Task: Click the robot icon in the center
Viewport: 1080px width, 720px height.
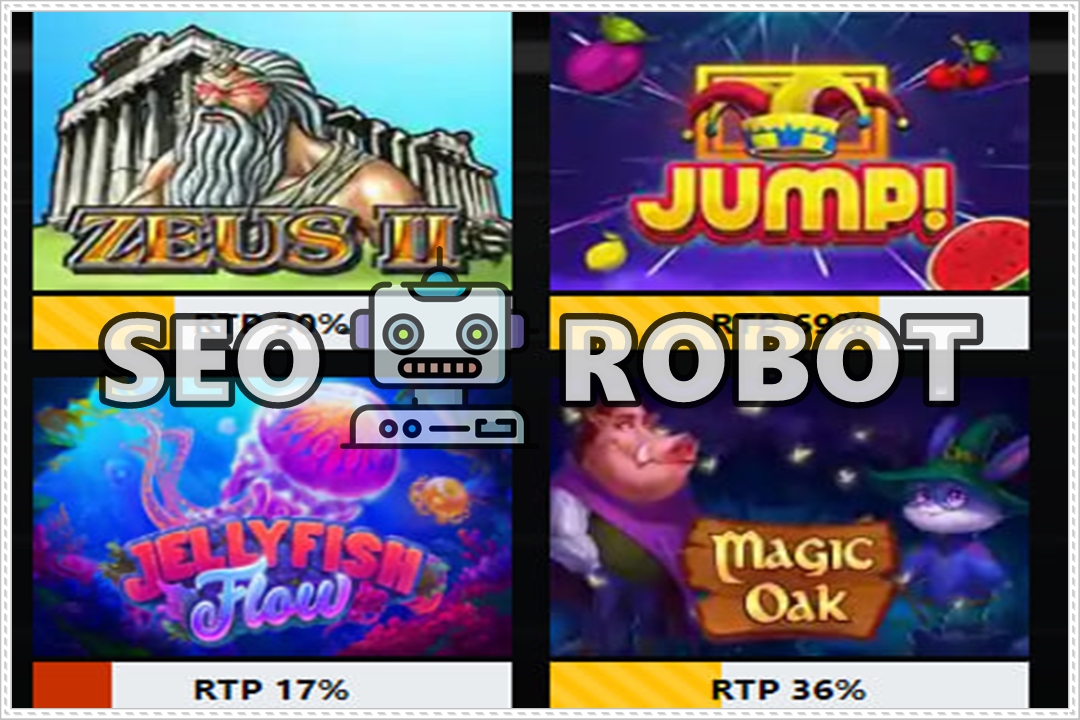Action: tap(439, 351)
